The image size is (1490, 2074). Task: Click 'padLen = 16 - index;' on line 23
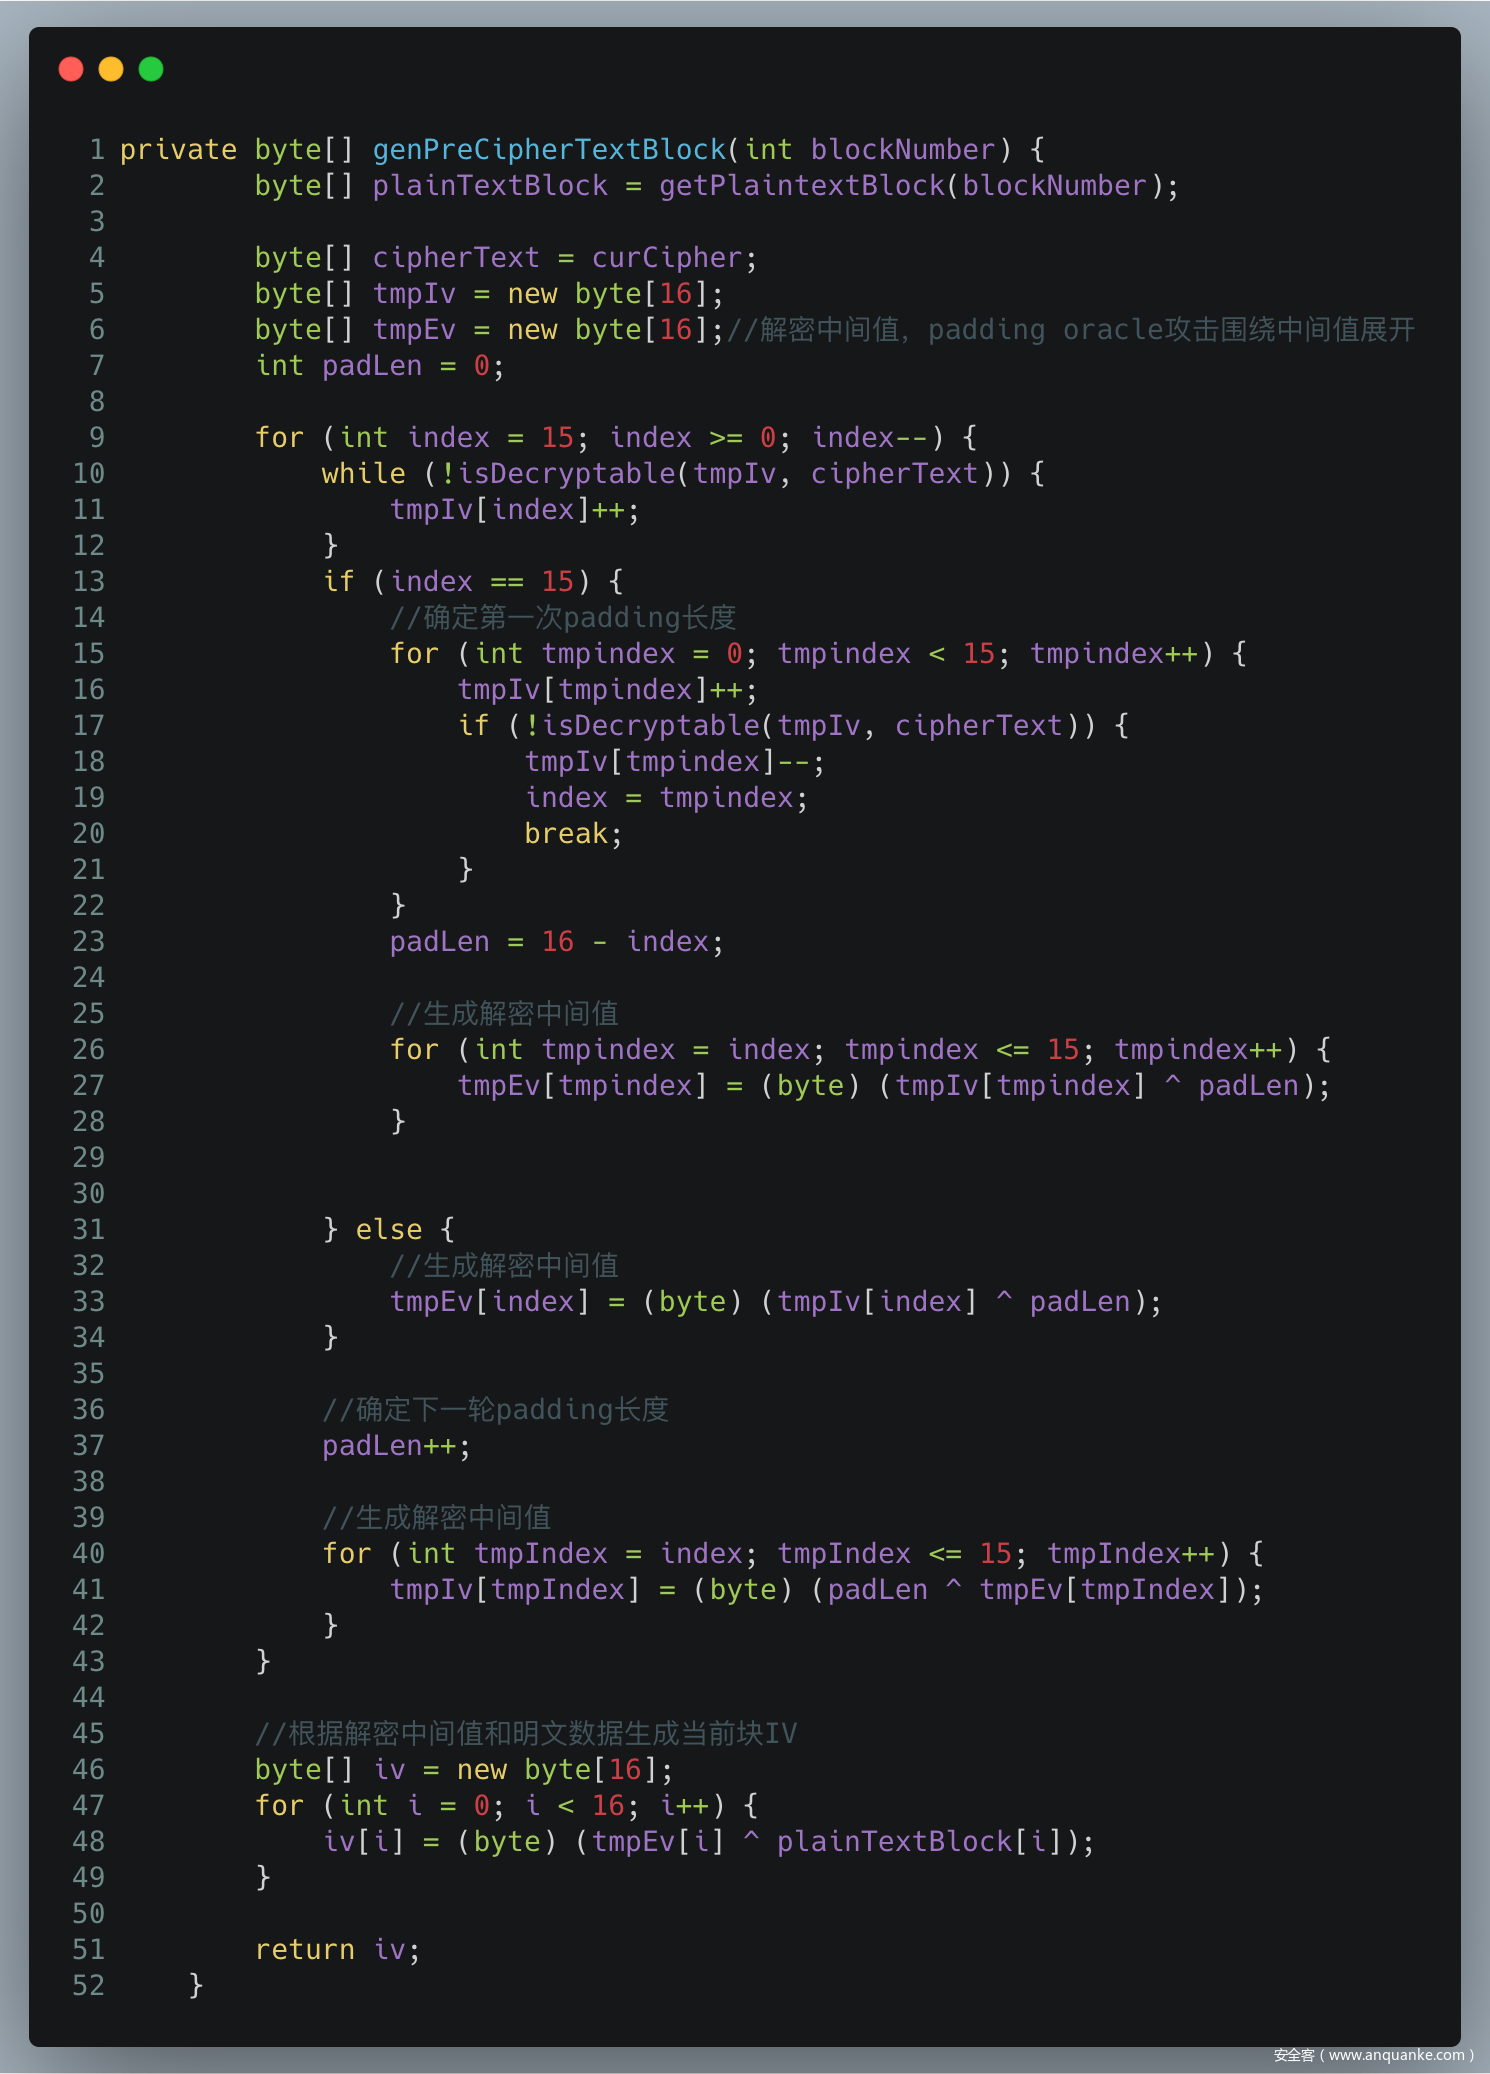click(556, 942)
